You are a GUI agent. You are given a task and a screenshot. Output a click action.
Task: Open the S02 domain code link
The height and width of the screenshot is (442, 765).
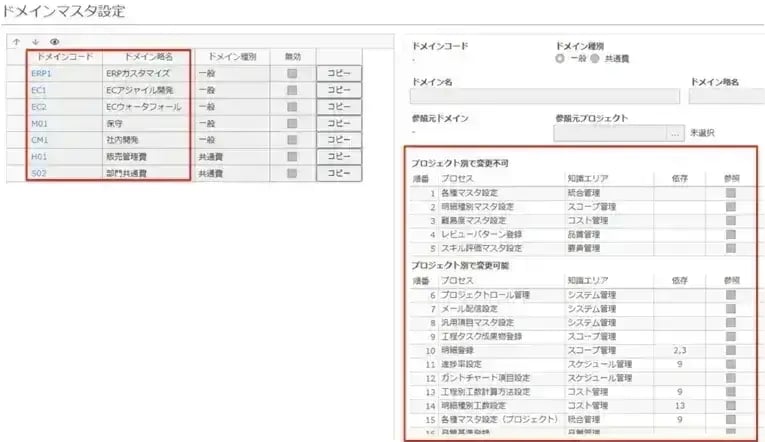39,173
